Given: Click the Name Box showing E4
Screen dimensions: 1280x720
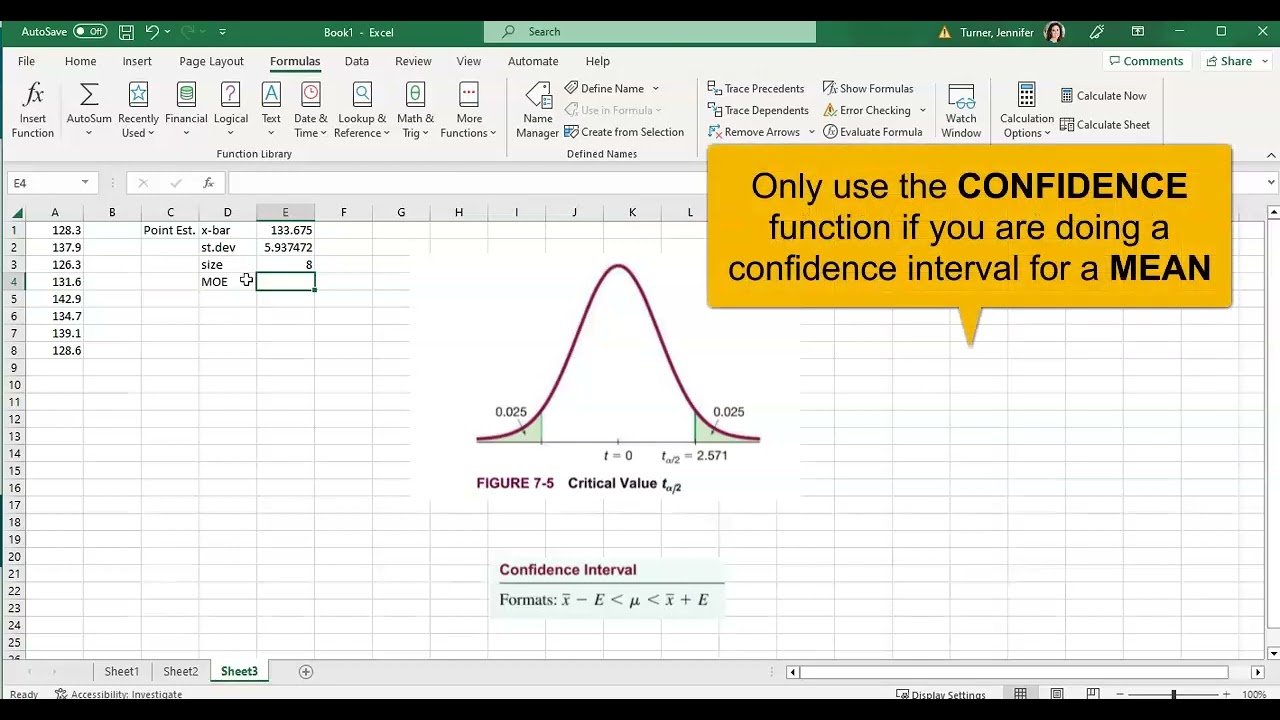Looking at the screenshot, I should [x=50, y=183].
